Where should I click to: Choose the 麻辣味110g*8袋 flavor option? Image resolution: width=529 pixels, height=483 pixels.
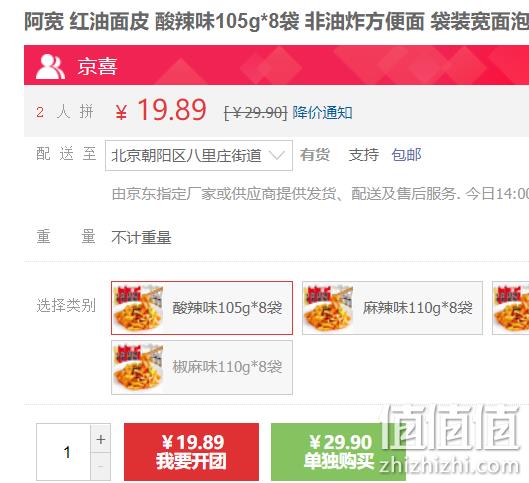point(392,308)
